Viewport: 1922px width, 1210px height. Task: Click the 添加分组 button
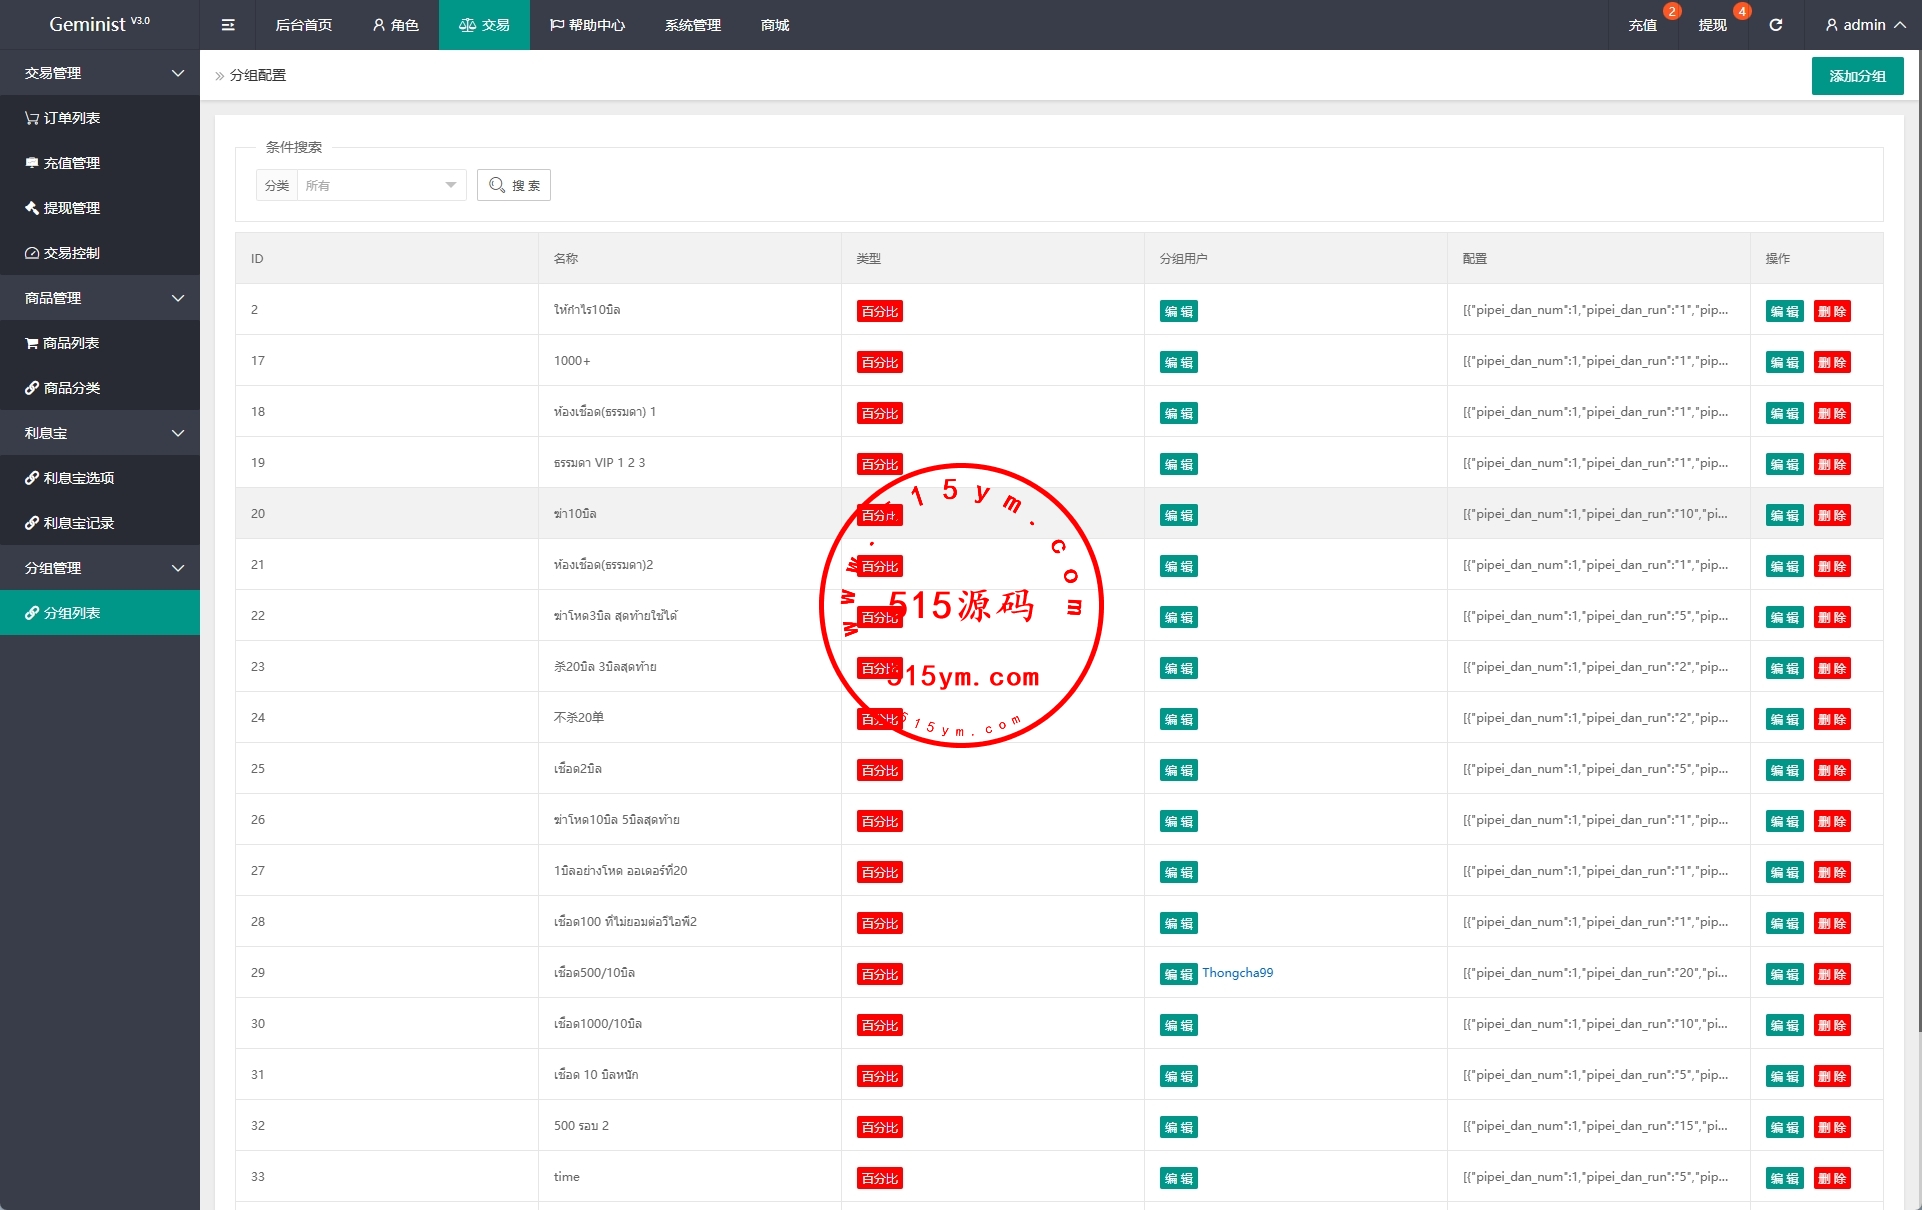[1857, 76]
